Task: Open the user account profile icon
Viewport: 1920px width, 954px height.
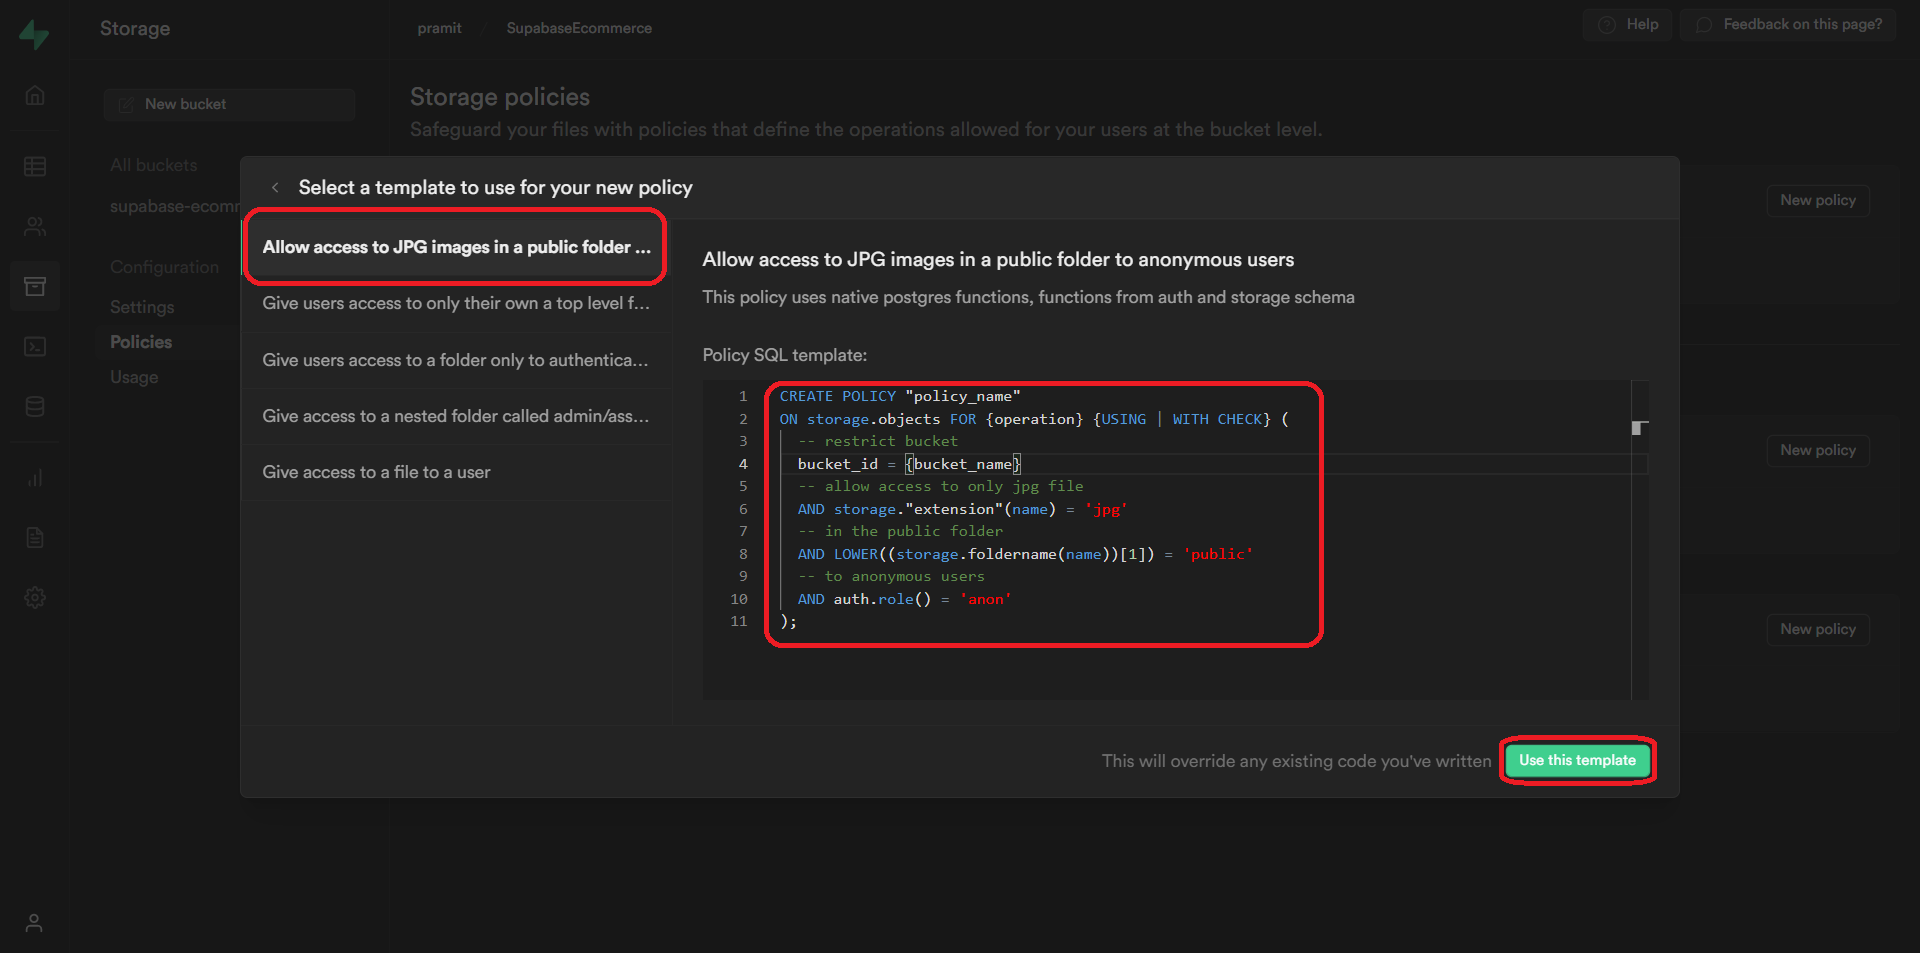Action: click(34, 922)
